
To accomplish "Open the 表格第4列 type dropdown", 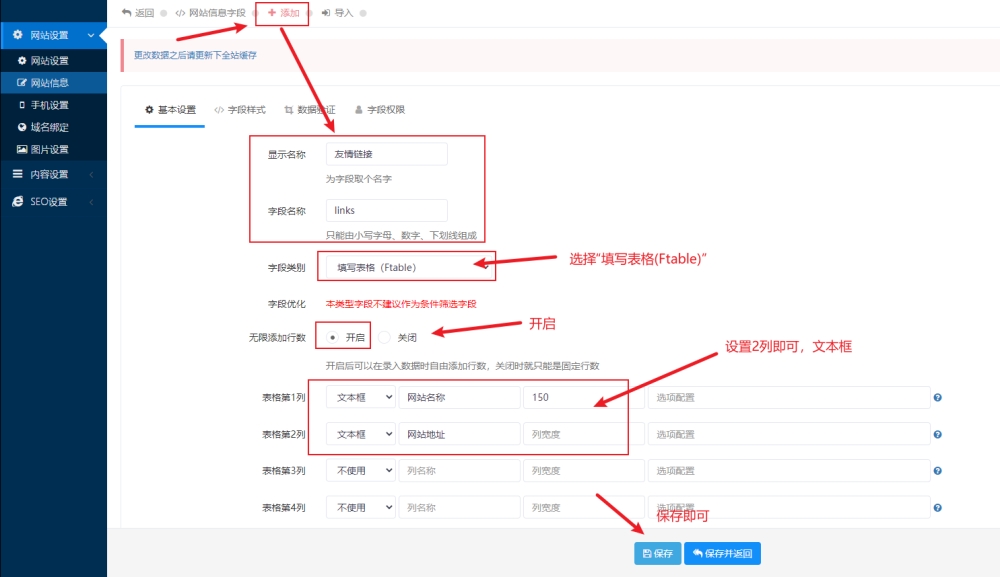I will pos(361,508).
